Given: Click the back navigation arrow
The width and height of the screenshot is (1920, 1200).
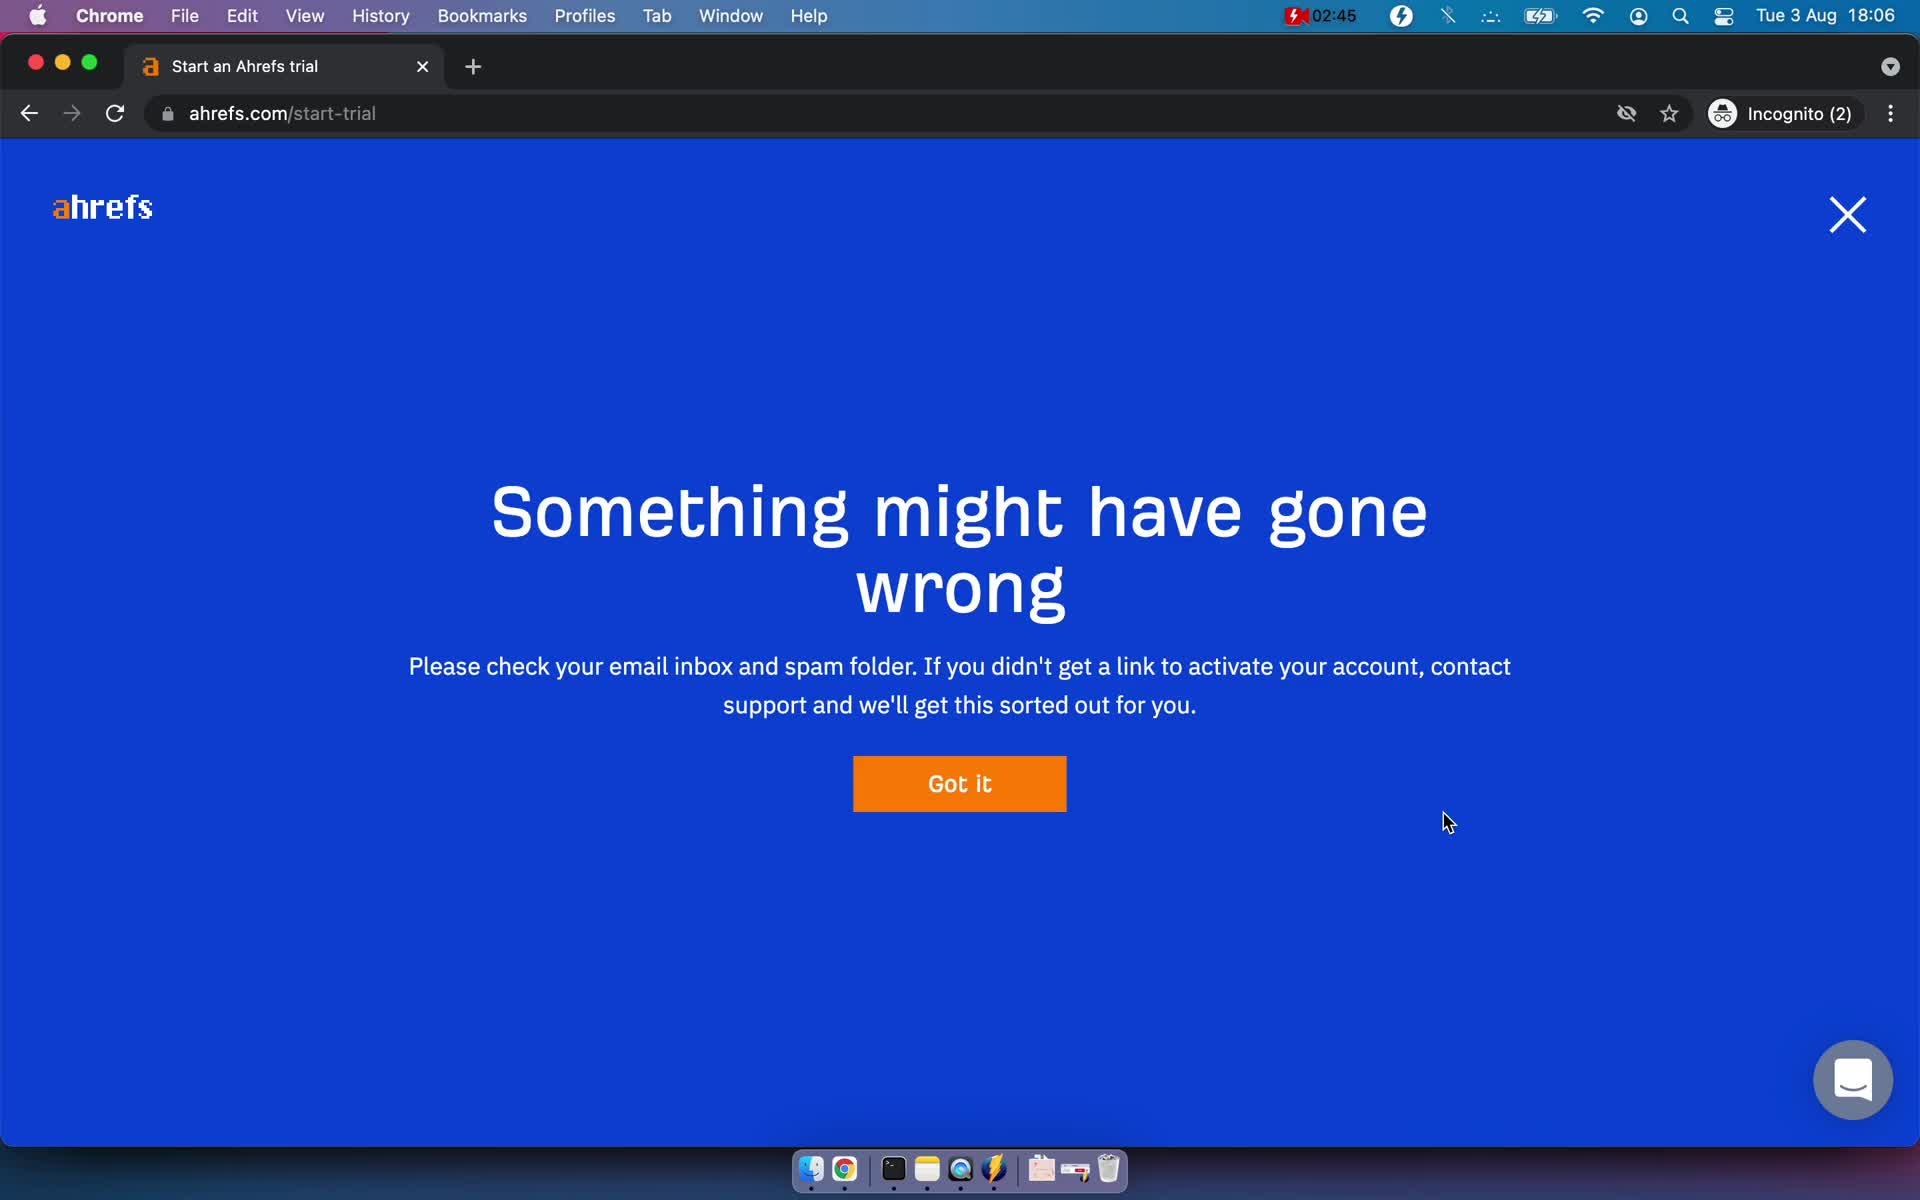Looking at the screenshot, I should 30,112.
